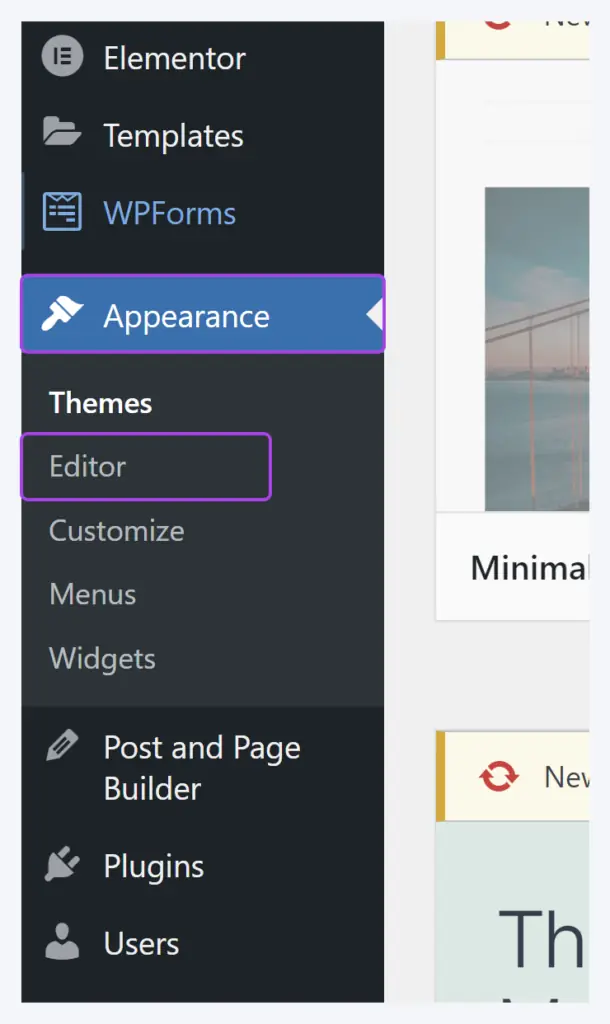Click the Users person icon
Image resolution: width=610 pixels, height=1024 pixels.
[x=62, y=941]
